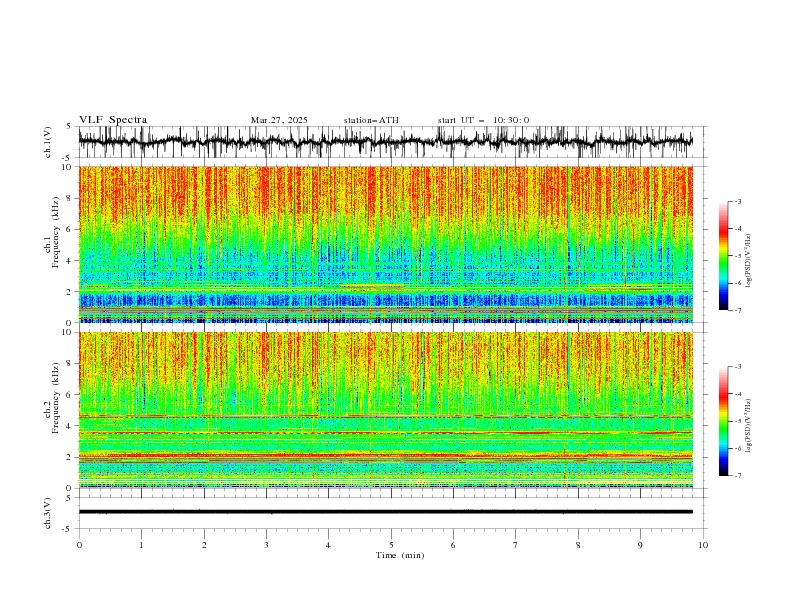Image resolution: width=792 pixels, height=612 pixels.
Task: Click the time axis tick label '0'
Action: 79,545
